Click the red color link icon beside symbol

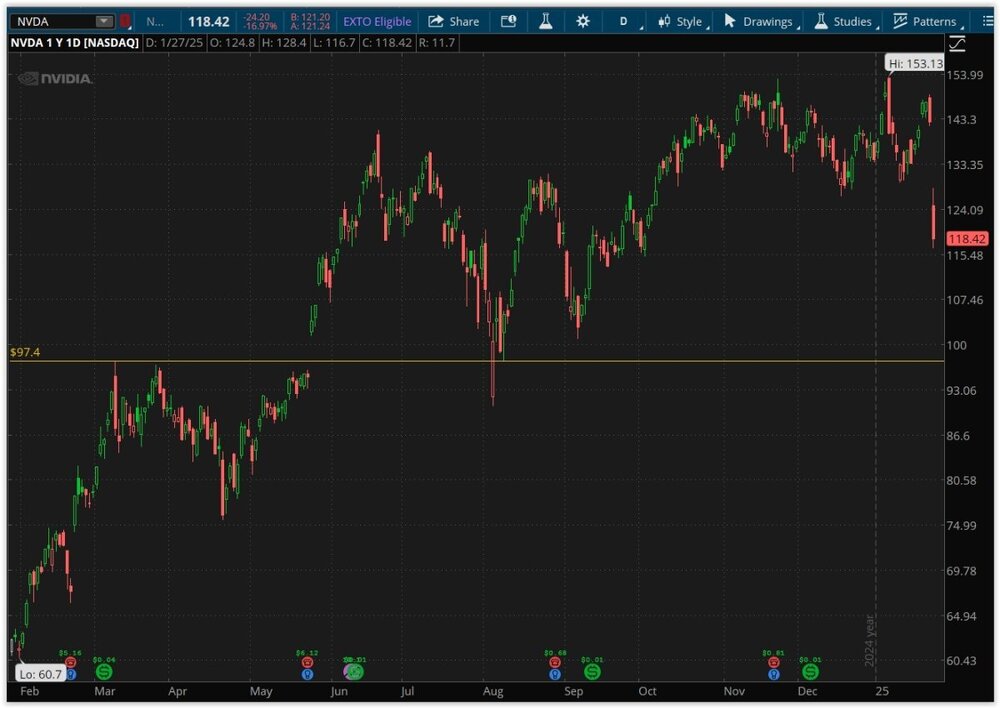pos(125,21)
